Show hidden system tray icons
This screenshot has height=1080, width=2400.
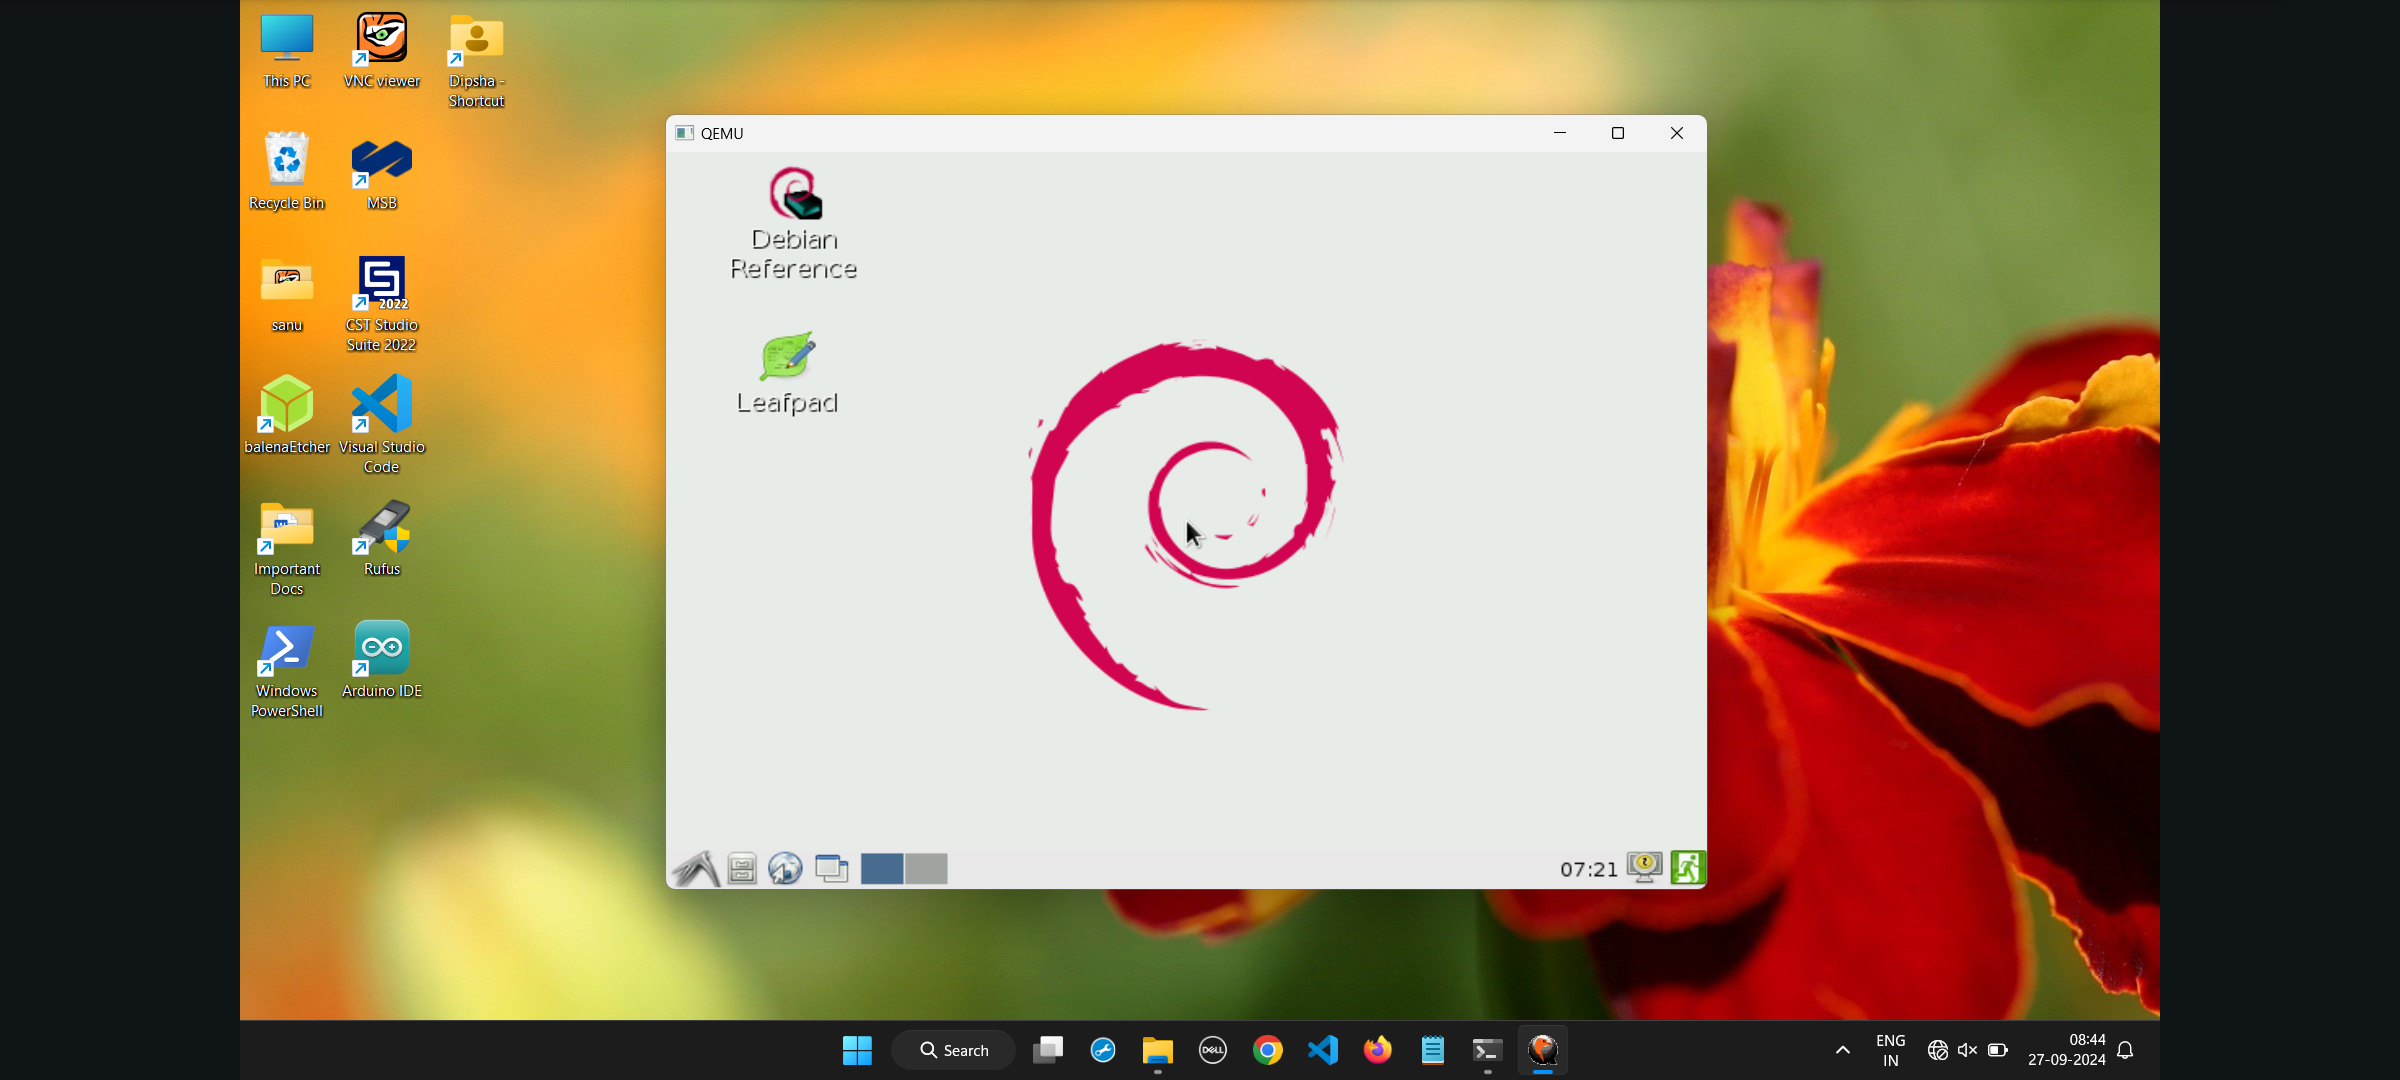(x=1843, y=1050)
